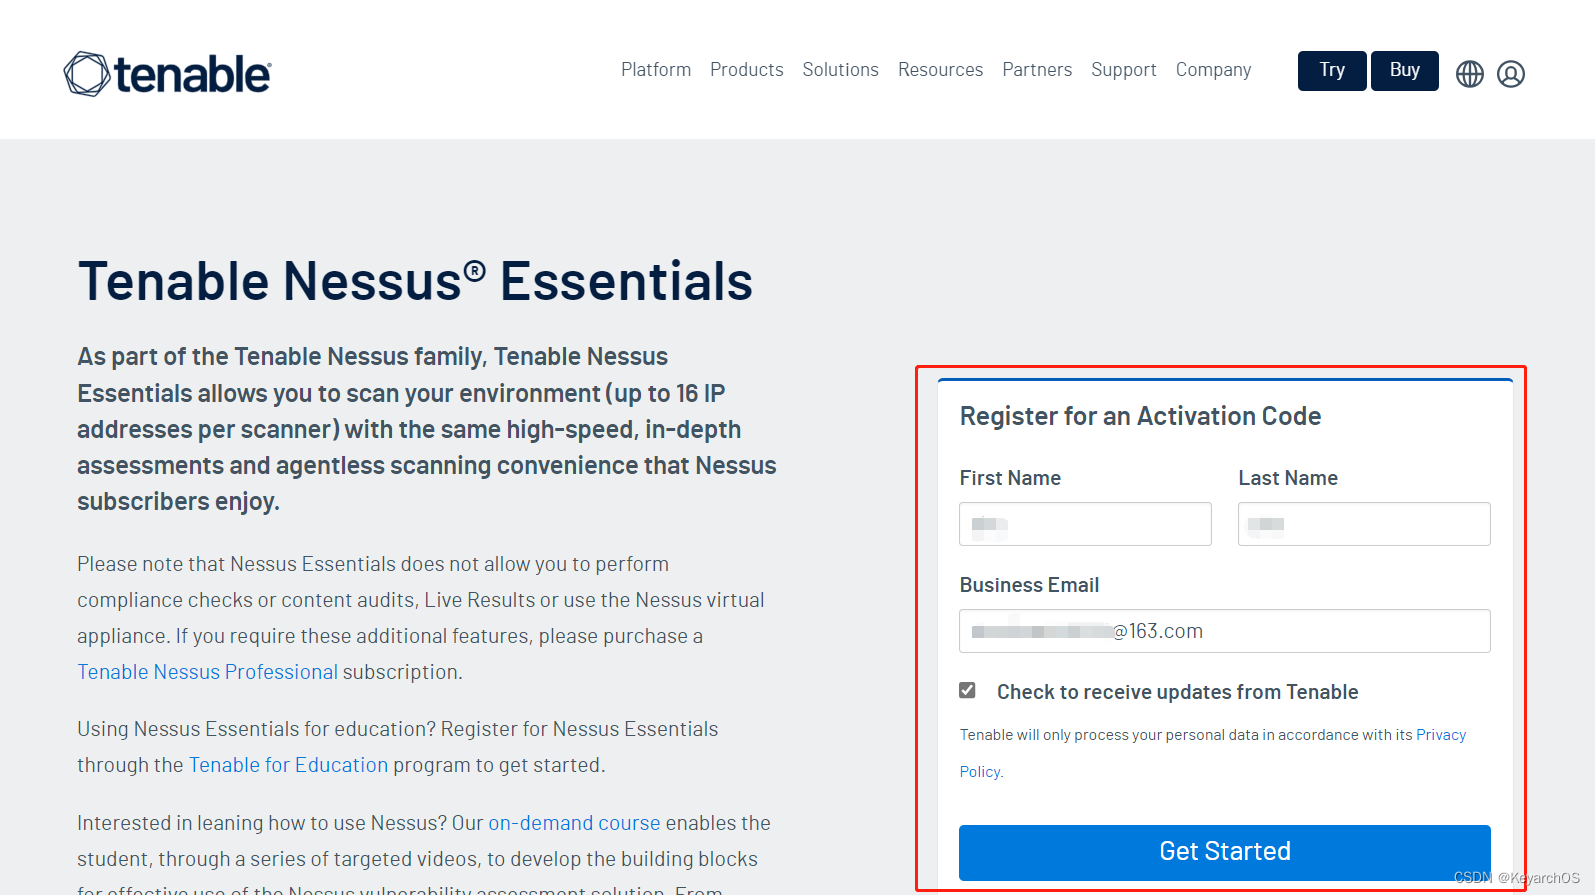Open the Products menu
The height and width of the screenshot is (895, 1595).
746,70
